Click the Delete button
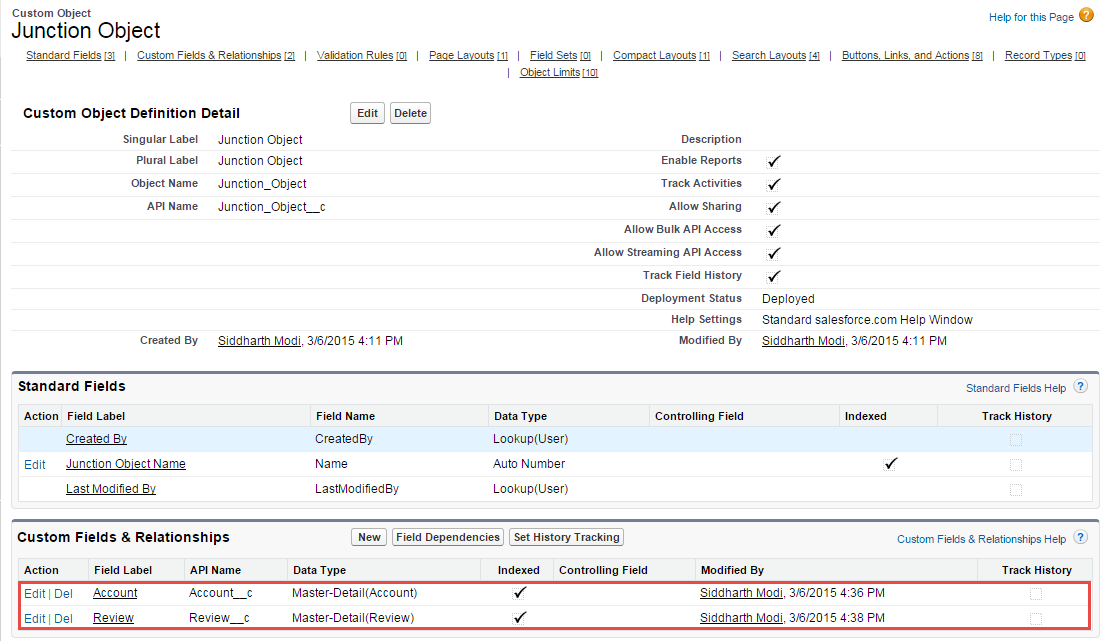The image size is (1105, 641). (410, 112)
